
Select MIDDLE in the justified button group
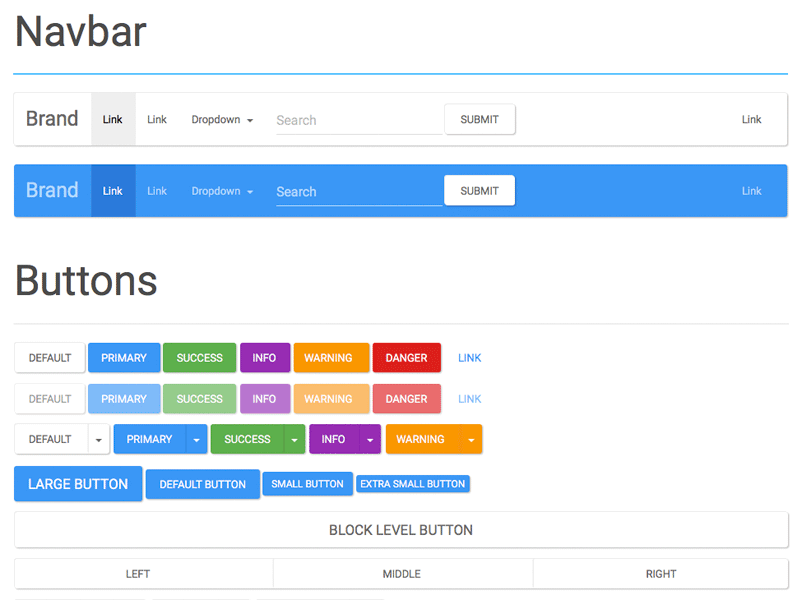[x=403, y=573]
